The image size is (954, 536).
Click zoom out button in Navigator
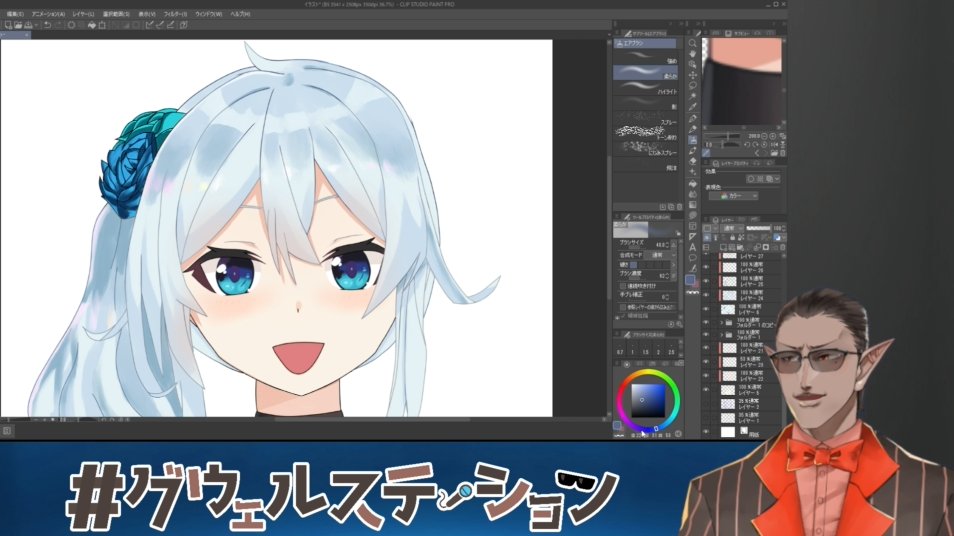point(765,136)
